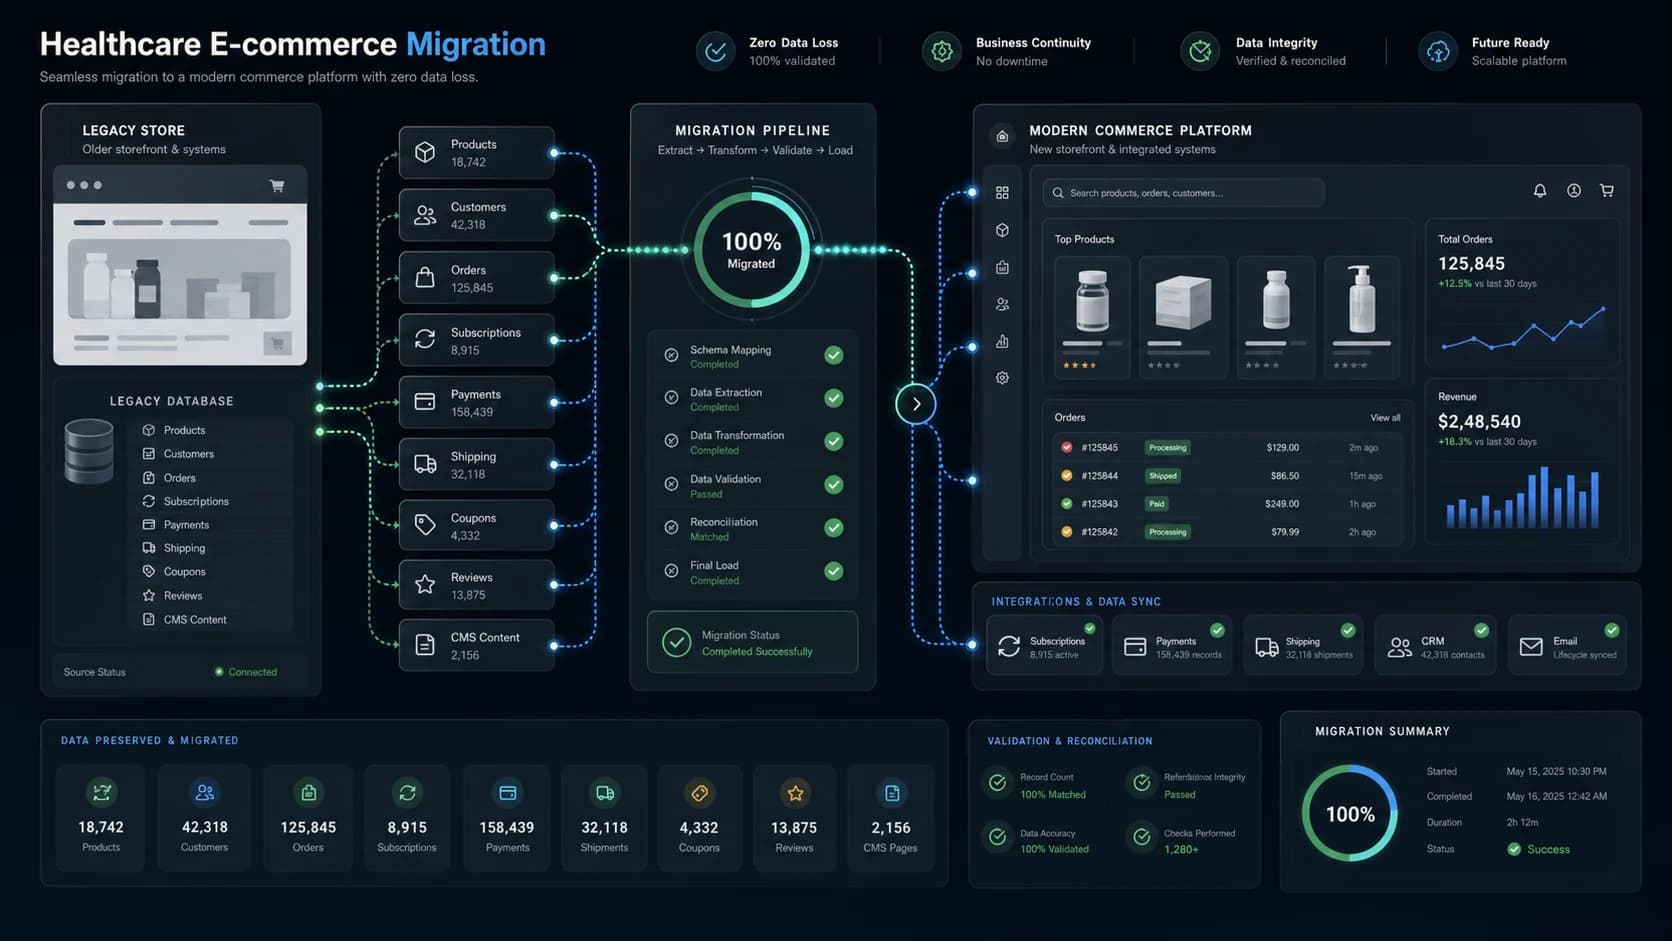
Task: Toggle the Data Validation passed checkmark
Action: pyautogui.click(x=833, y=485)
